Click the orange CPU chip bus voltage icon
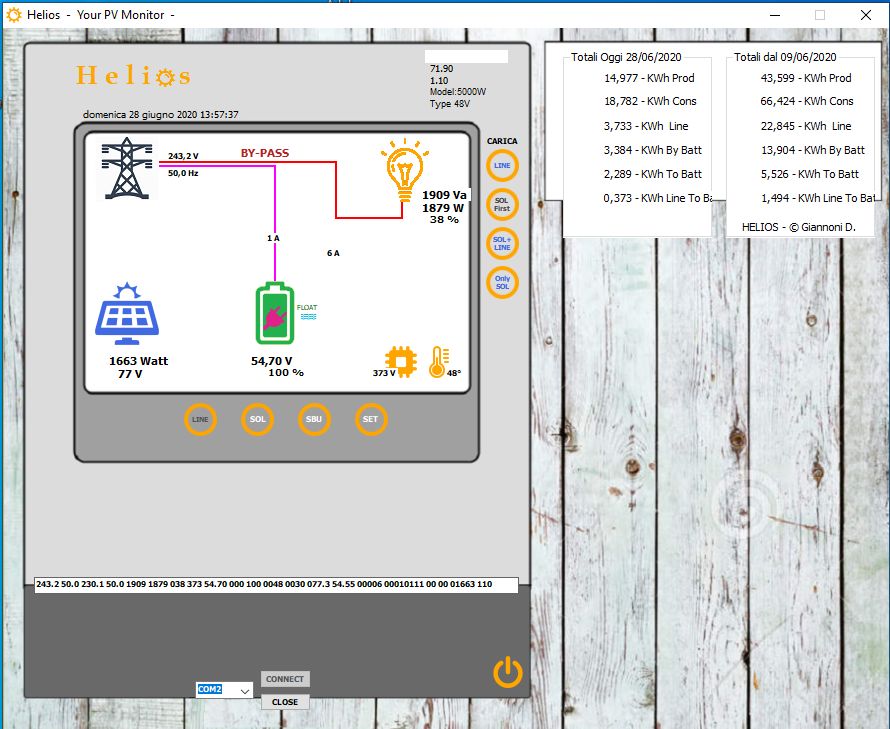Viewport: 890px width, 729px height. (x=401, y=361)
